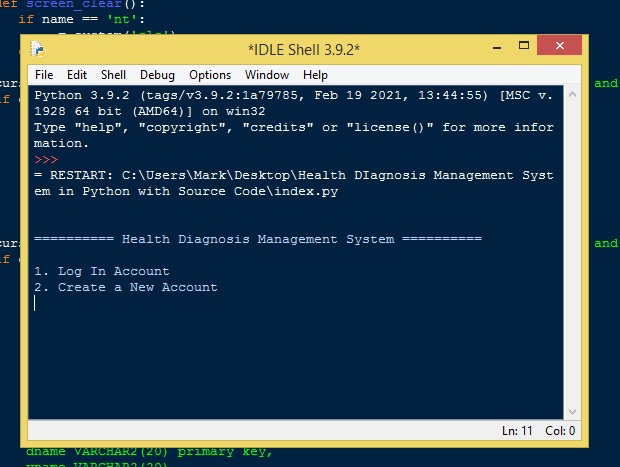Open the Debug menu
Screen dimensions: 620x467
coord(157,75)
